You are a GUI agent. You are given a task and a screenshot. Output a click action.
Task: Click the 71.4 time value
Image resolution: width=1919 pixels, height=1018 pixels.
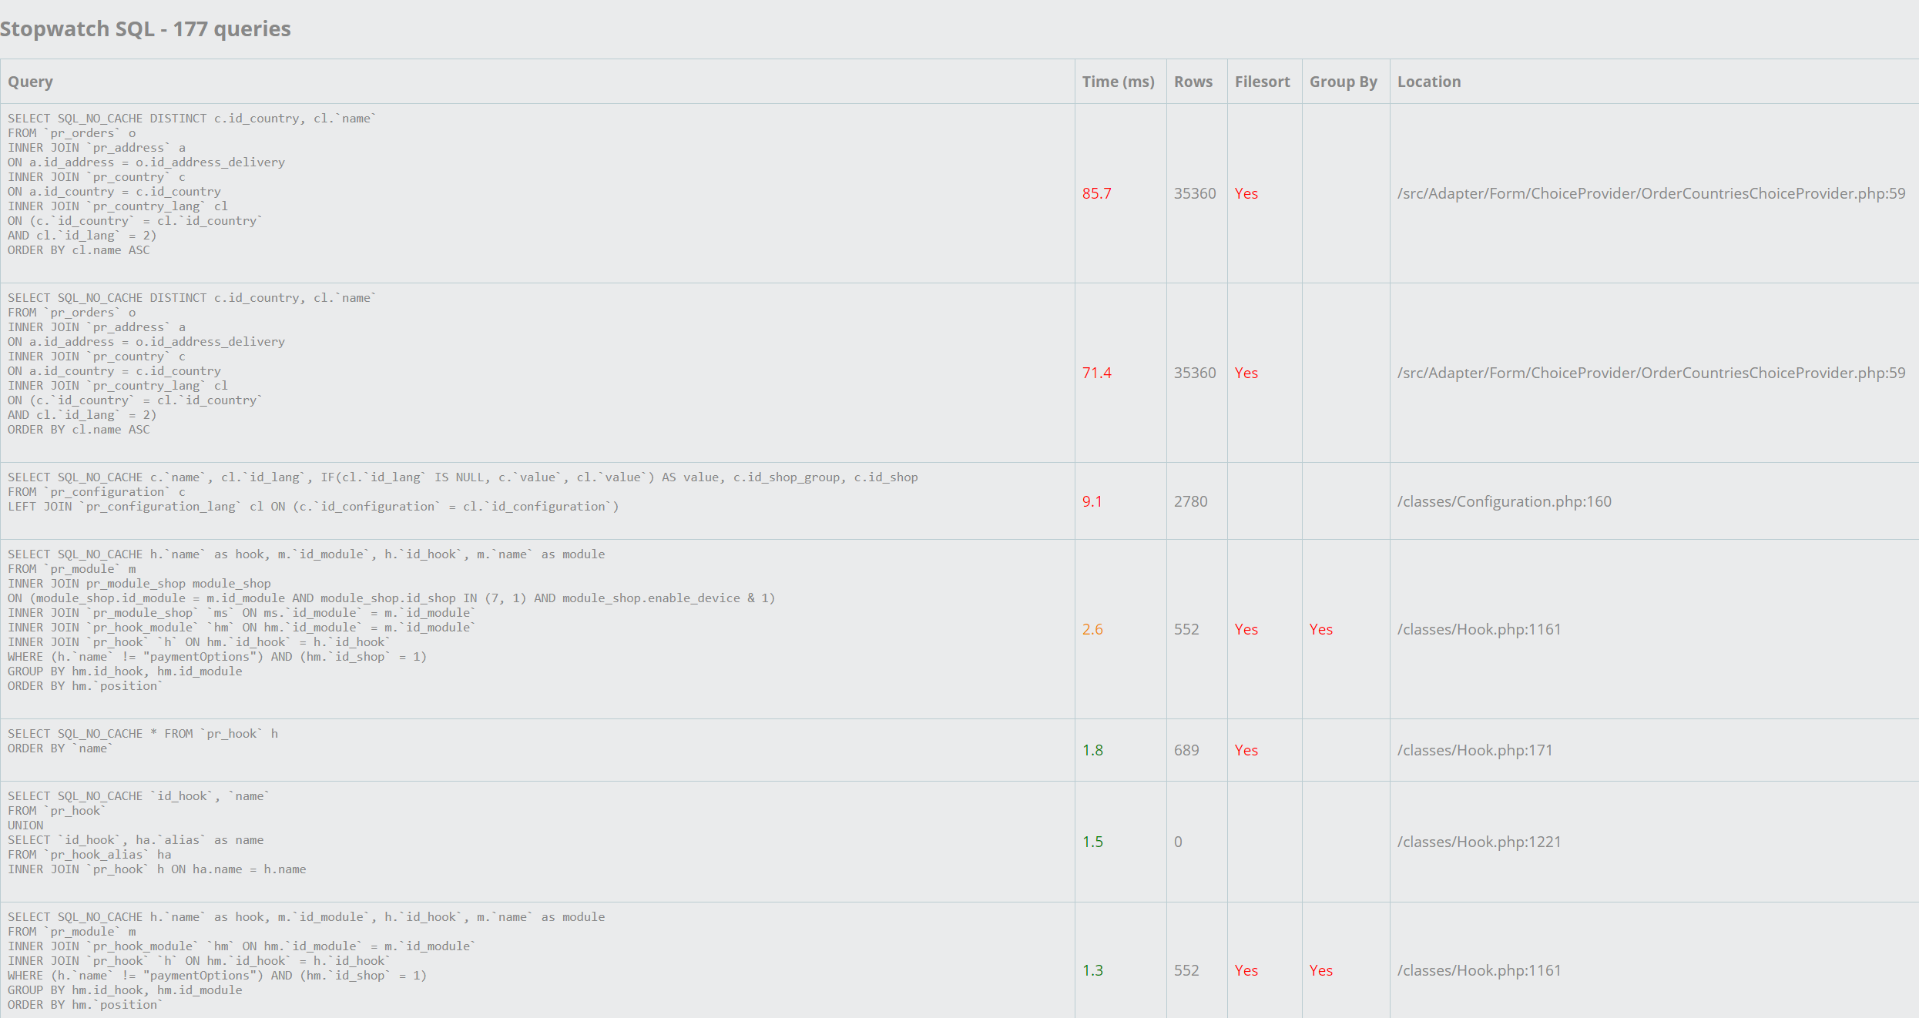(x=1097, y=373)
